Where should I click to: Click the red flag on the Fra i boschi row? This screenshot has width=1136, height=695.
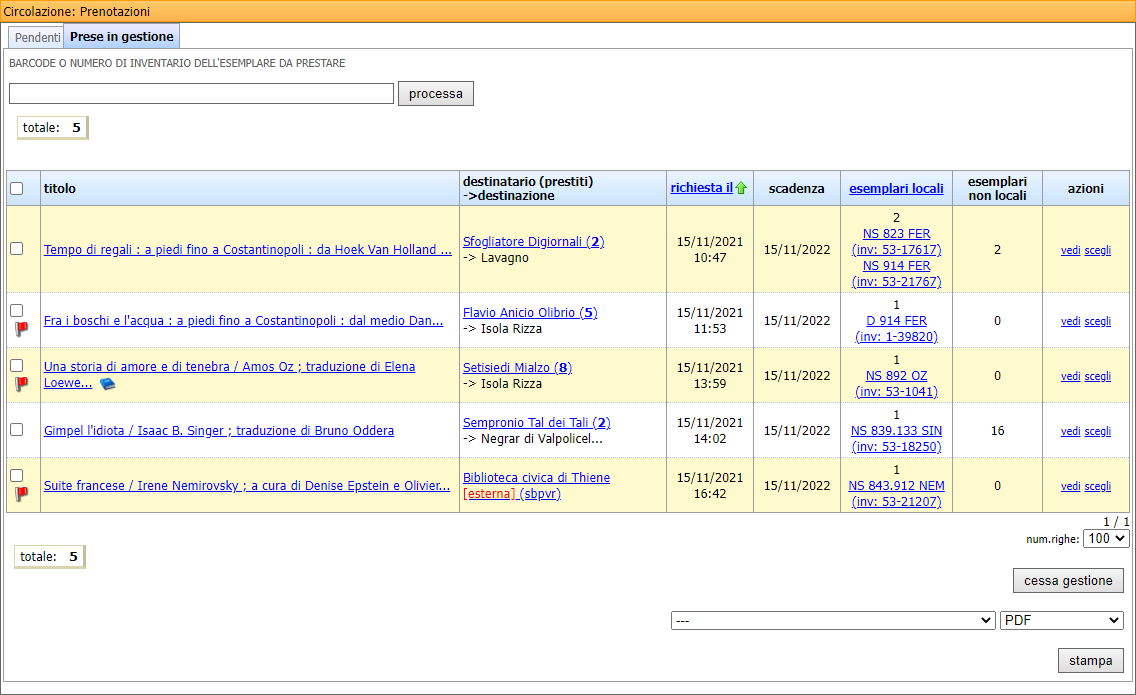21,329
